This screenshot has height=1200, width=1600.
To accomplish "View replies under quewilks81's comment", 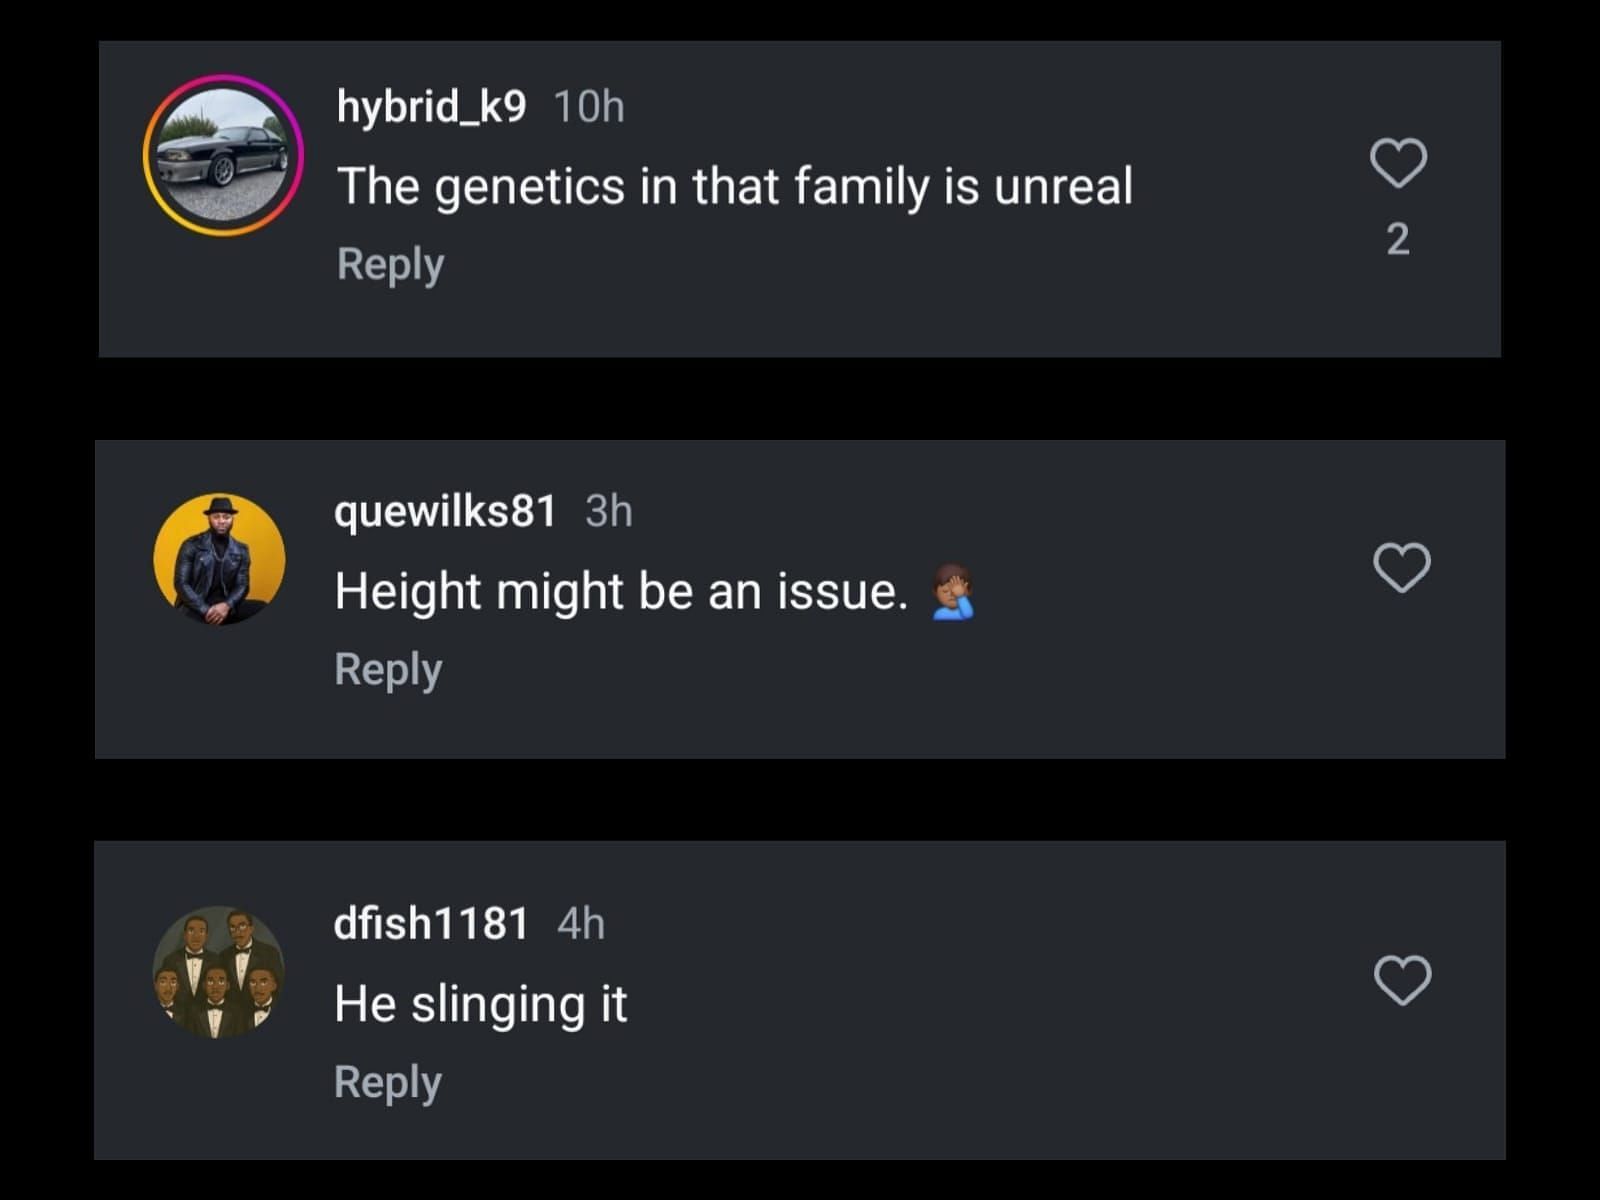I will [389, 668].
